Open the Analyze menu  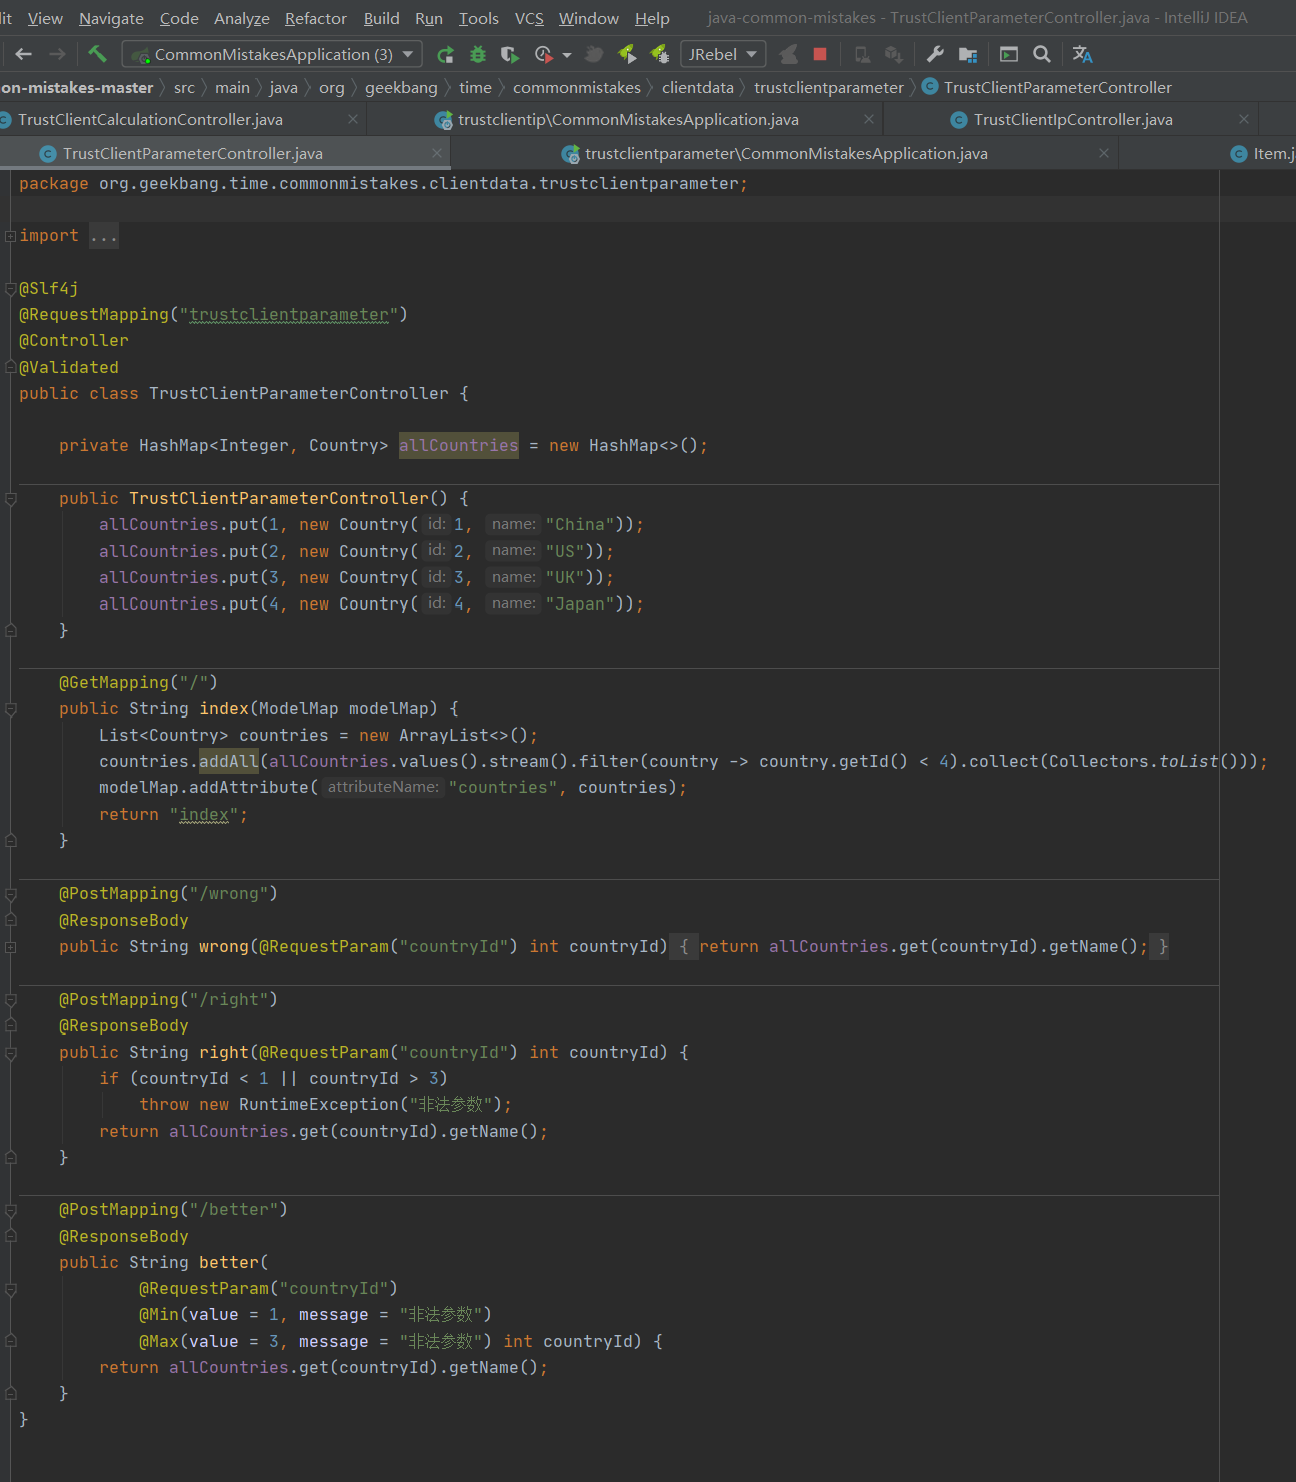(x=242, y=18)
